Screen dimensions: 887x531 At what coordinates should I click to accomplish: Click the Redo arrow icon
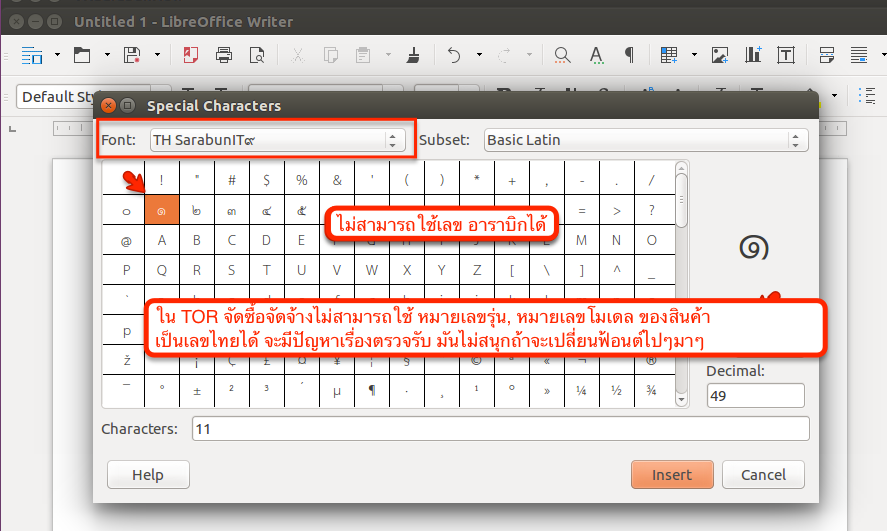(x=504, y=55)
